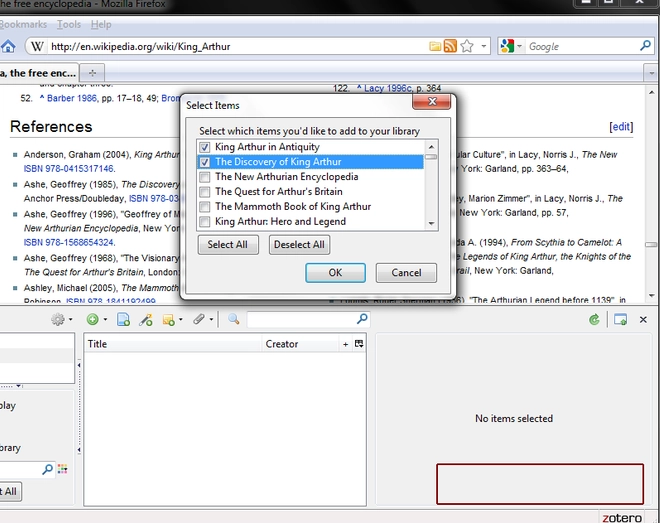The width and height of the screenshot is (660, 523).
Task: Click the Google search engine icon
Action: 507,46
